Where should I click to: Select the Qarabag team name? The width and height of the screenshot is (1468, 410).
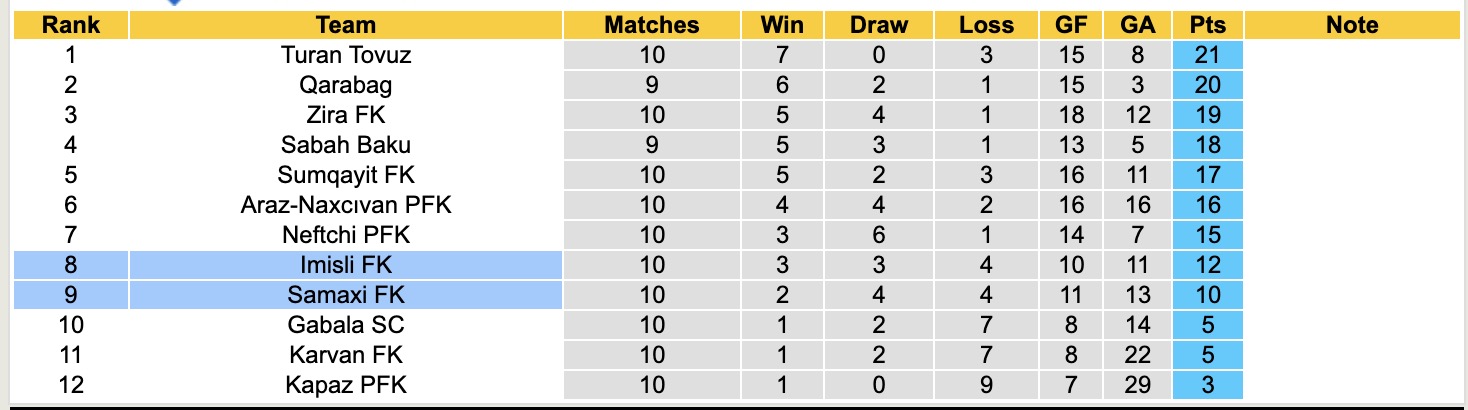pyautogui.click(x=346, y=85)
